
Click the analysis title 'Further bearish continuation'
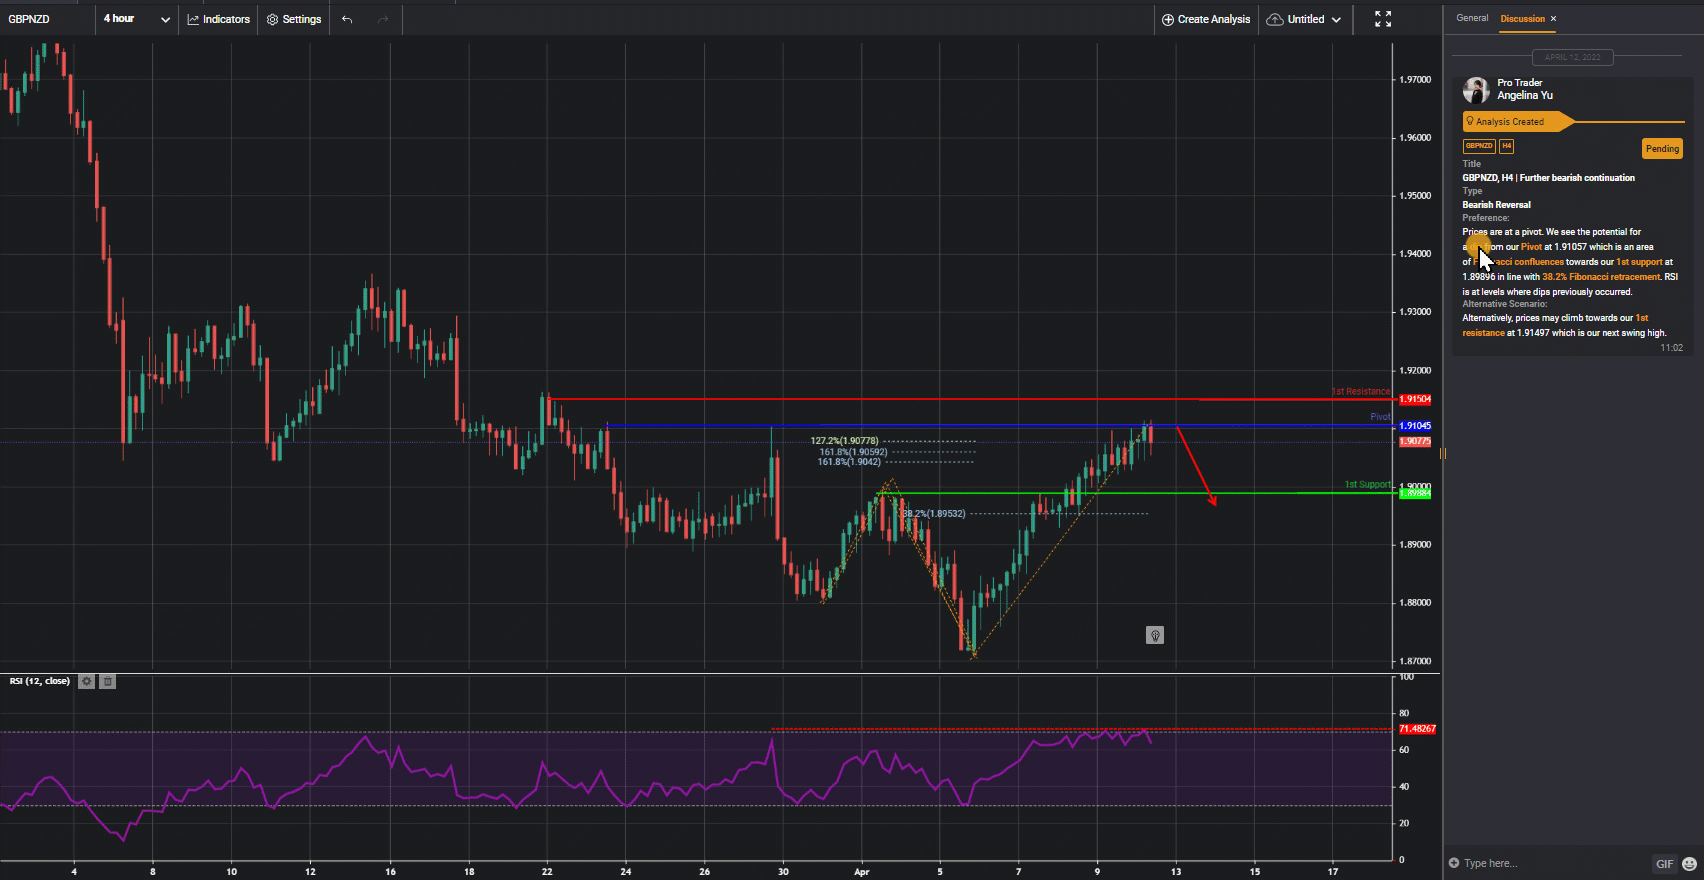tap(1577, 178)
